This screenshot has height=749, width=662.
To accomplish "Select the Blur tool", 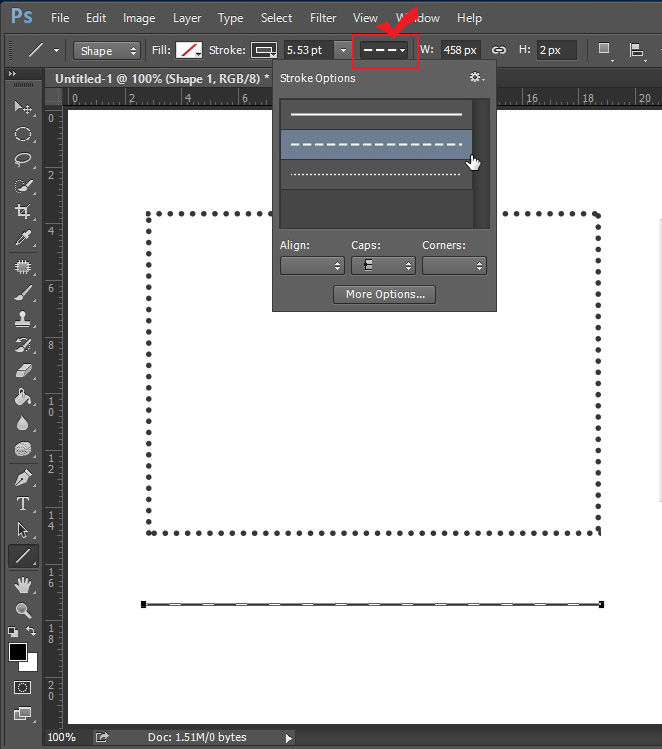I will tap(23, 423).
